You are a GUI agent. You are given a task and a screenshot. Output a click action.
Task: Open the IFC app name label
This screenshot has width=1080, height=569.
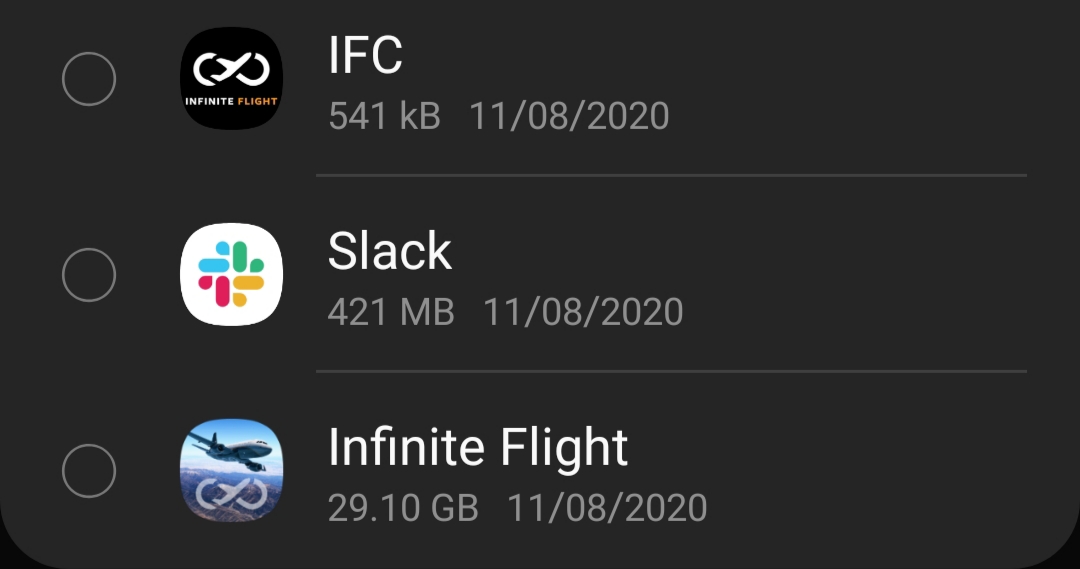click(x=365, y=56)
